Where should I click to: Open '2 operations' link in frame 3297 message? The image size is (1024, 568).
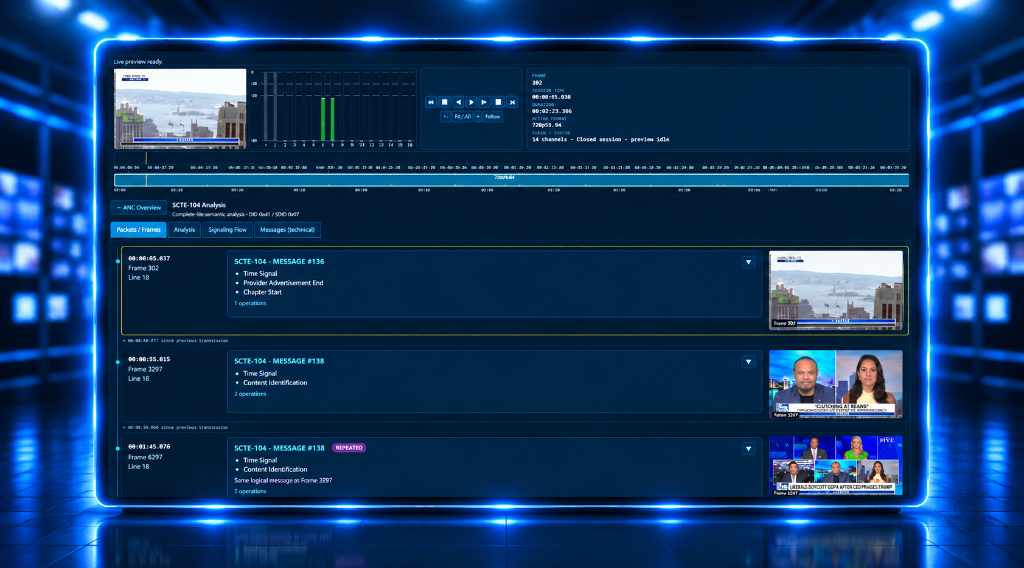250,394
